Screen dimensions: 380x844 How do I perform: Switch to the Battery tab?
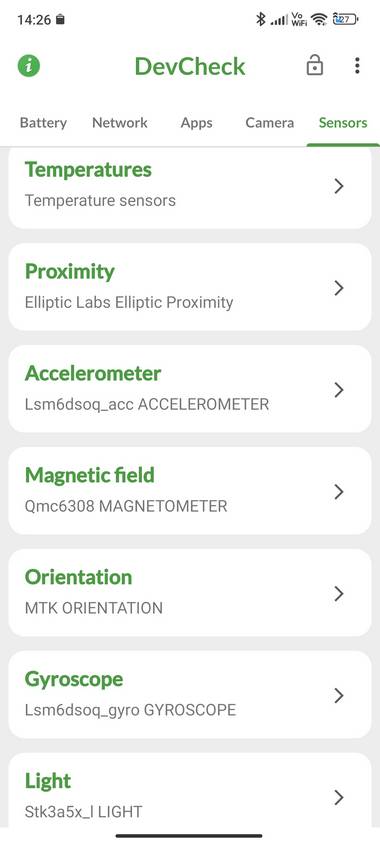pos(43,123)
